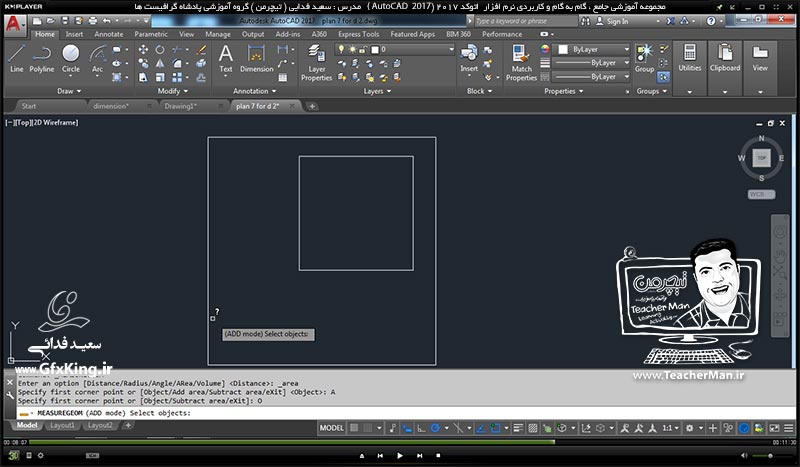The image size is (800, 467).
Task: Click the Mirror tool icon
Action: (x=160, y=64)
